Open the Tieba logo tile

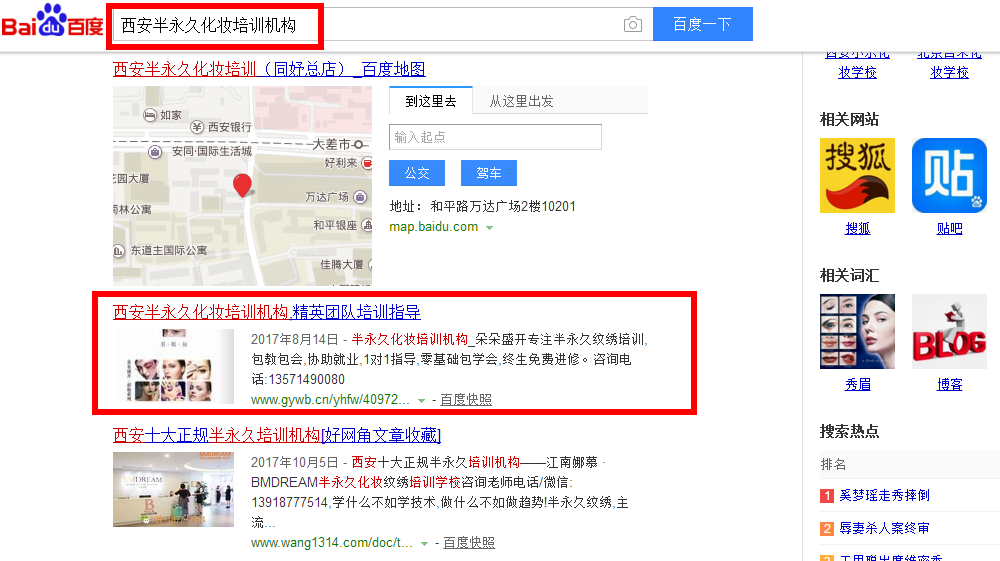[x=949, y=175]
